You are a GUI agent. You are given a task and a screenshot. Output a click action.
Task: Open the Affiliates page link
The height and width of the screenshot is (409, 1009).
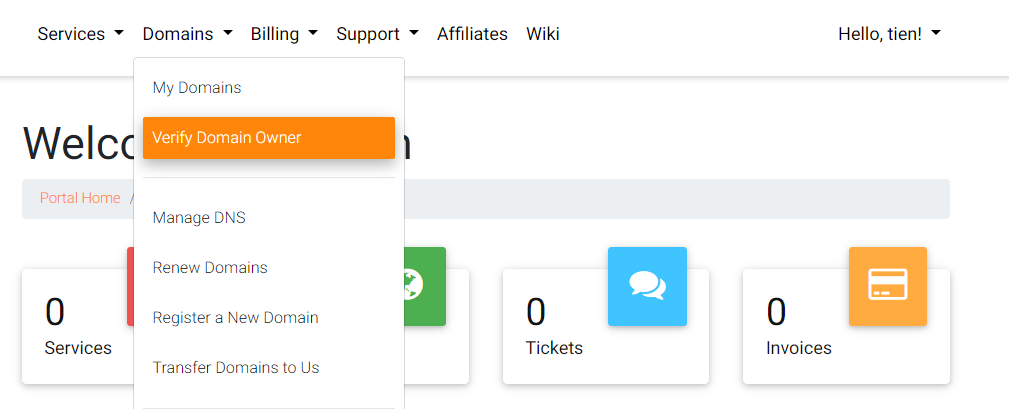472,34
